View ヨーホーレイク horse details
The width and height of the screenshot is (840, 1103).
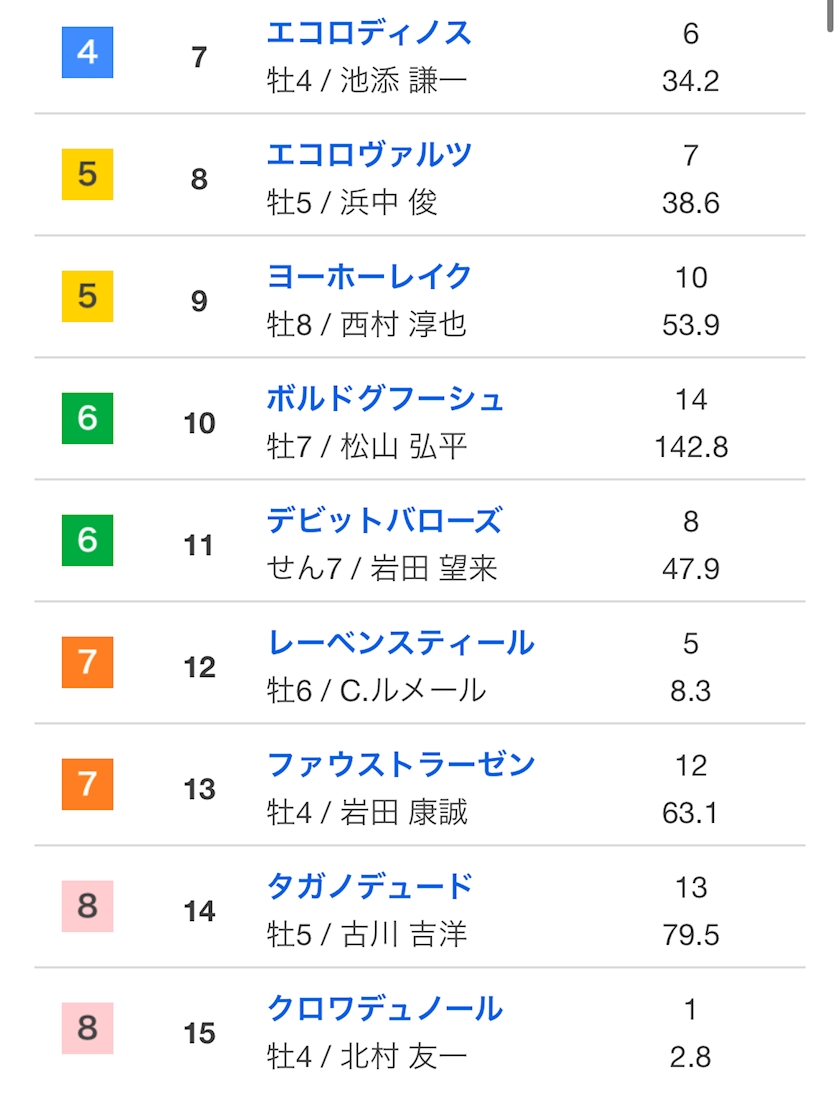pyautogui.click(x=369, y=277)
